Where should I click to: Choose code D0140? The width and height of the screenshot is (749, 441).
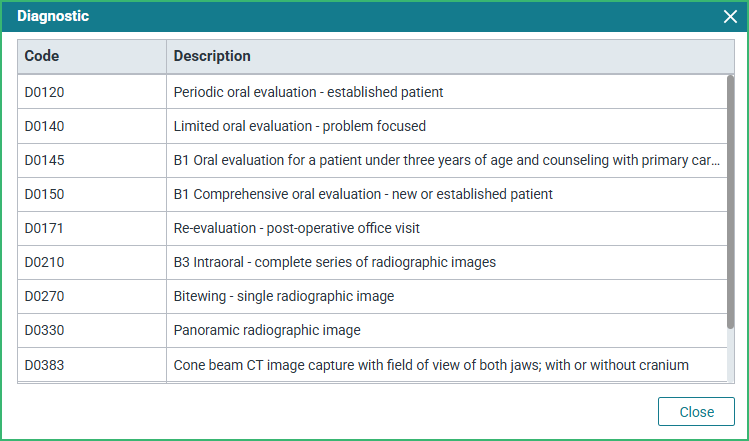click(44, 126)
